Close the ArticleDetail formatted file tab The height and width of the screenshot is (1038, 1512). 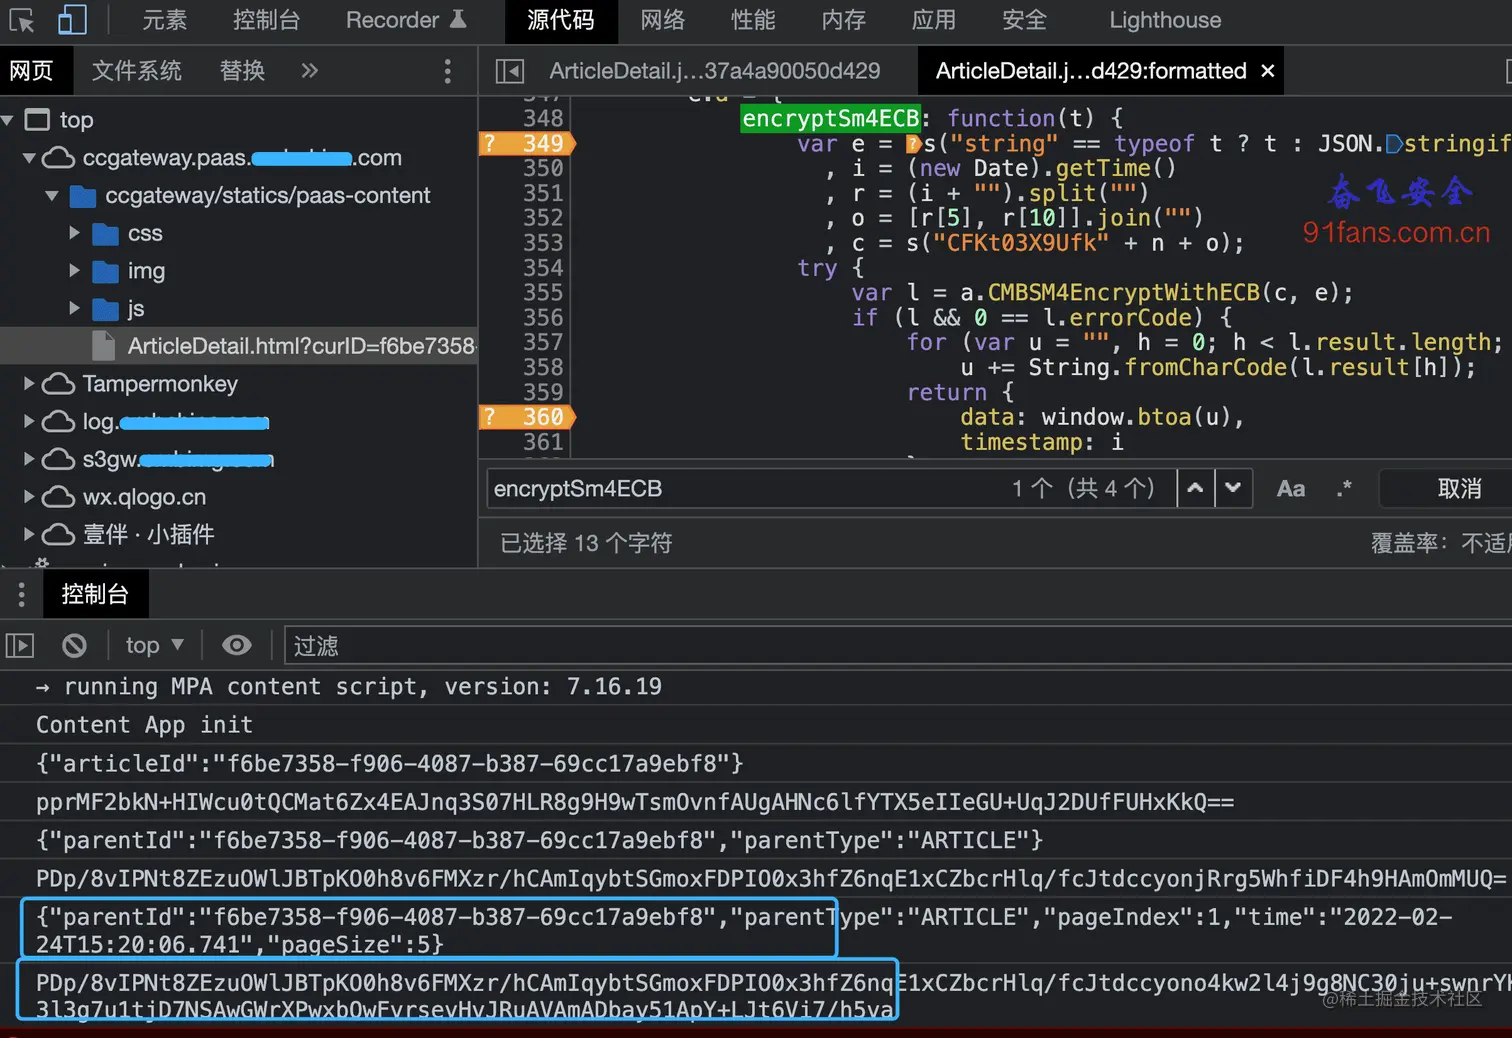tap(1268, 71)
